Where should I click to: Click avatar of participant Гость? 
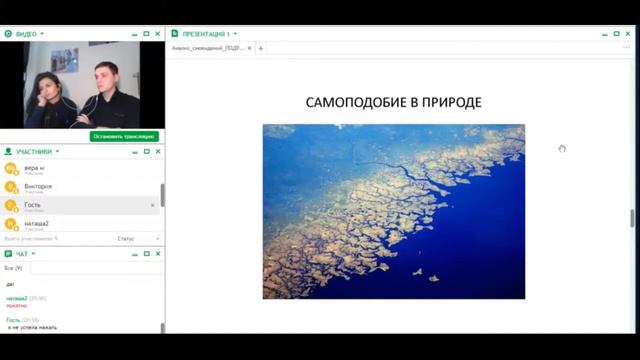[11, 205]
